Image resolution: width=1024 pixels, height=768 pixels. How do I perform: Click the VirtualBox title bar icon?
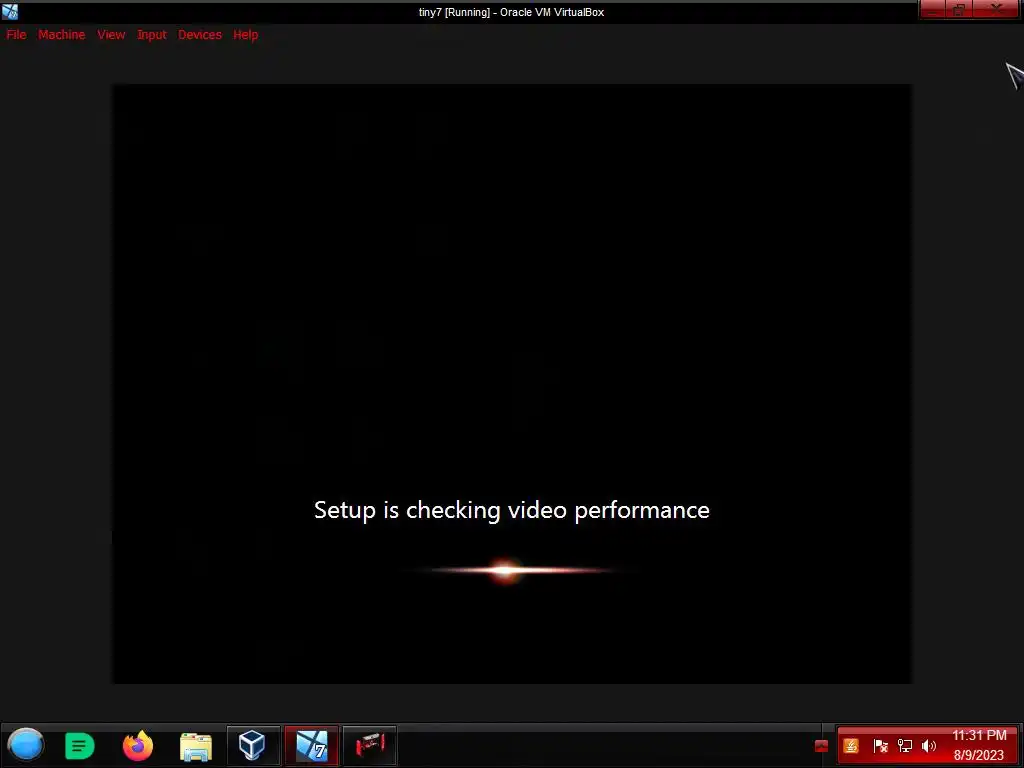[x=10, y=11]
